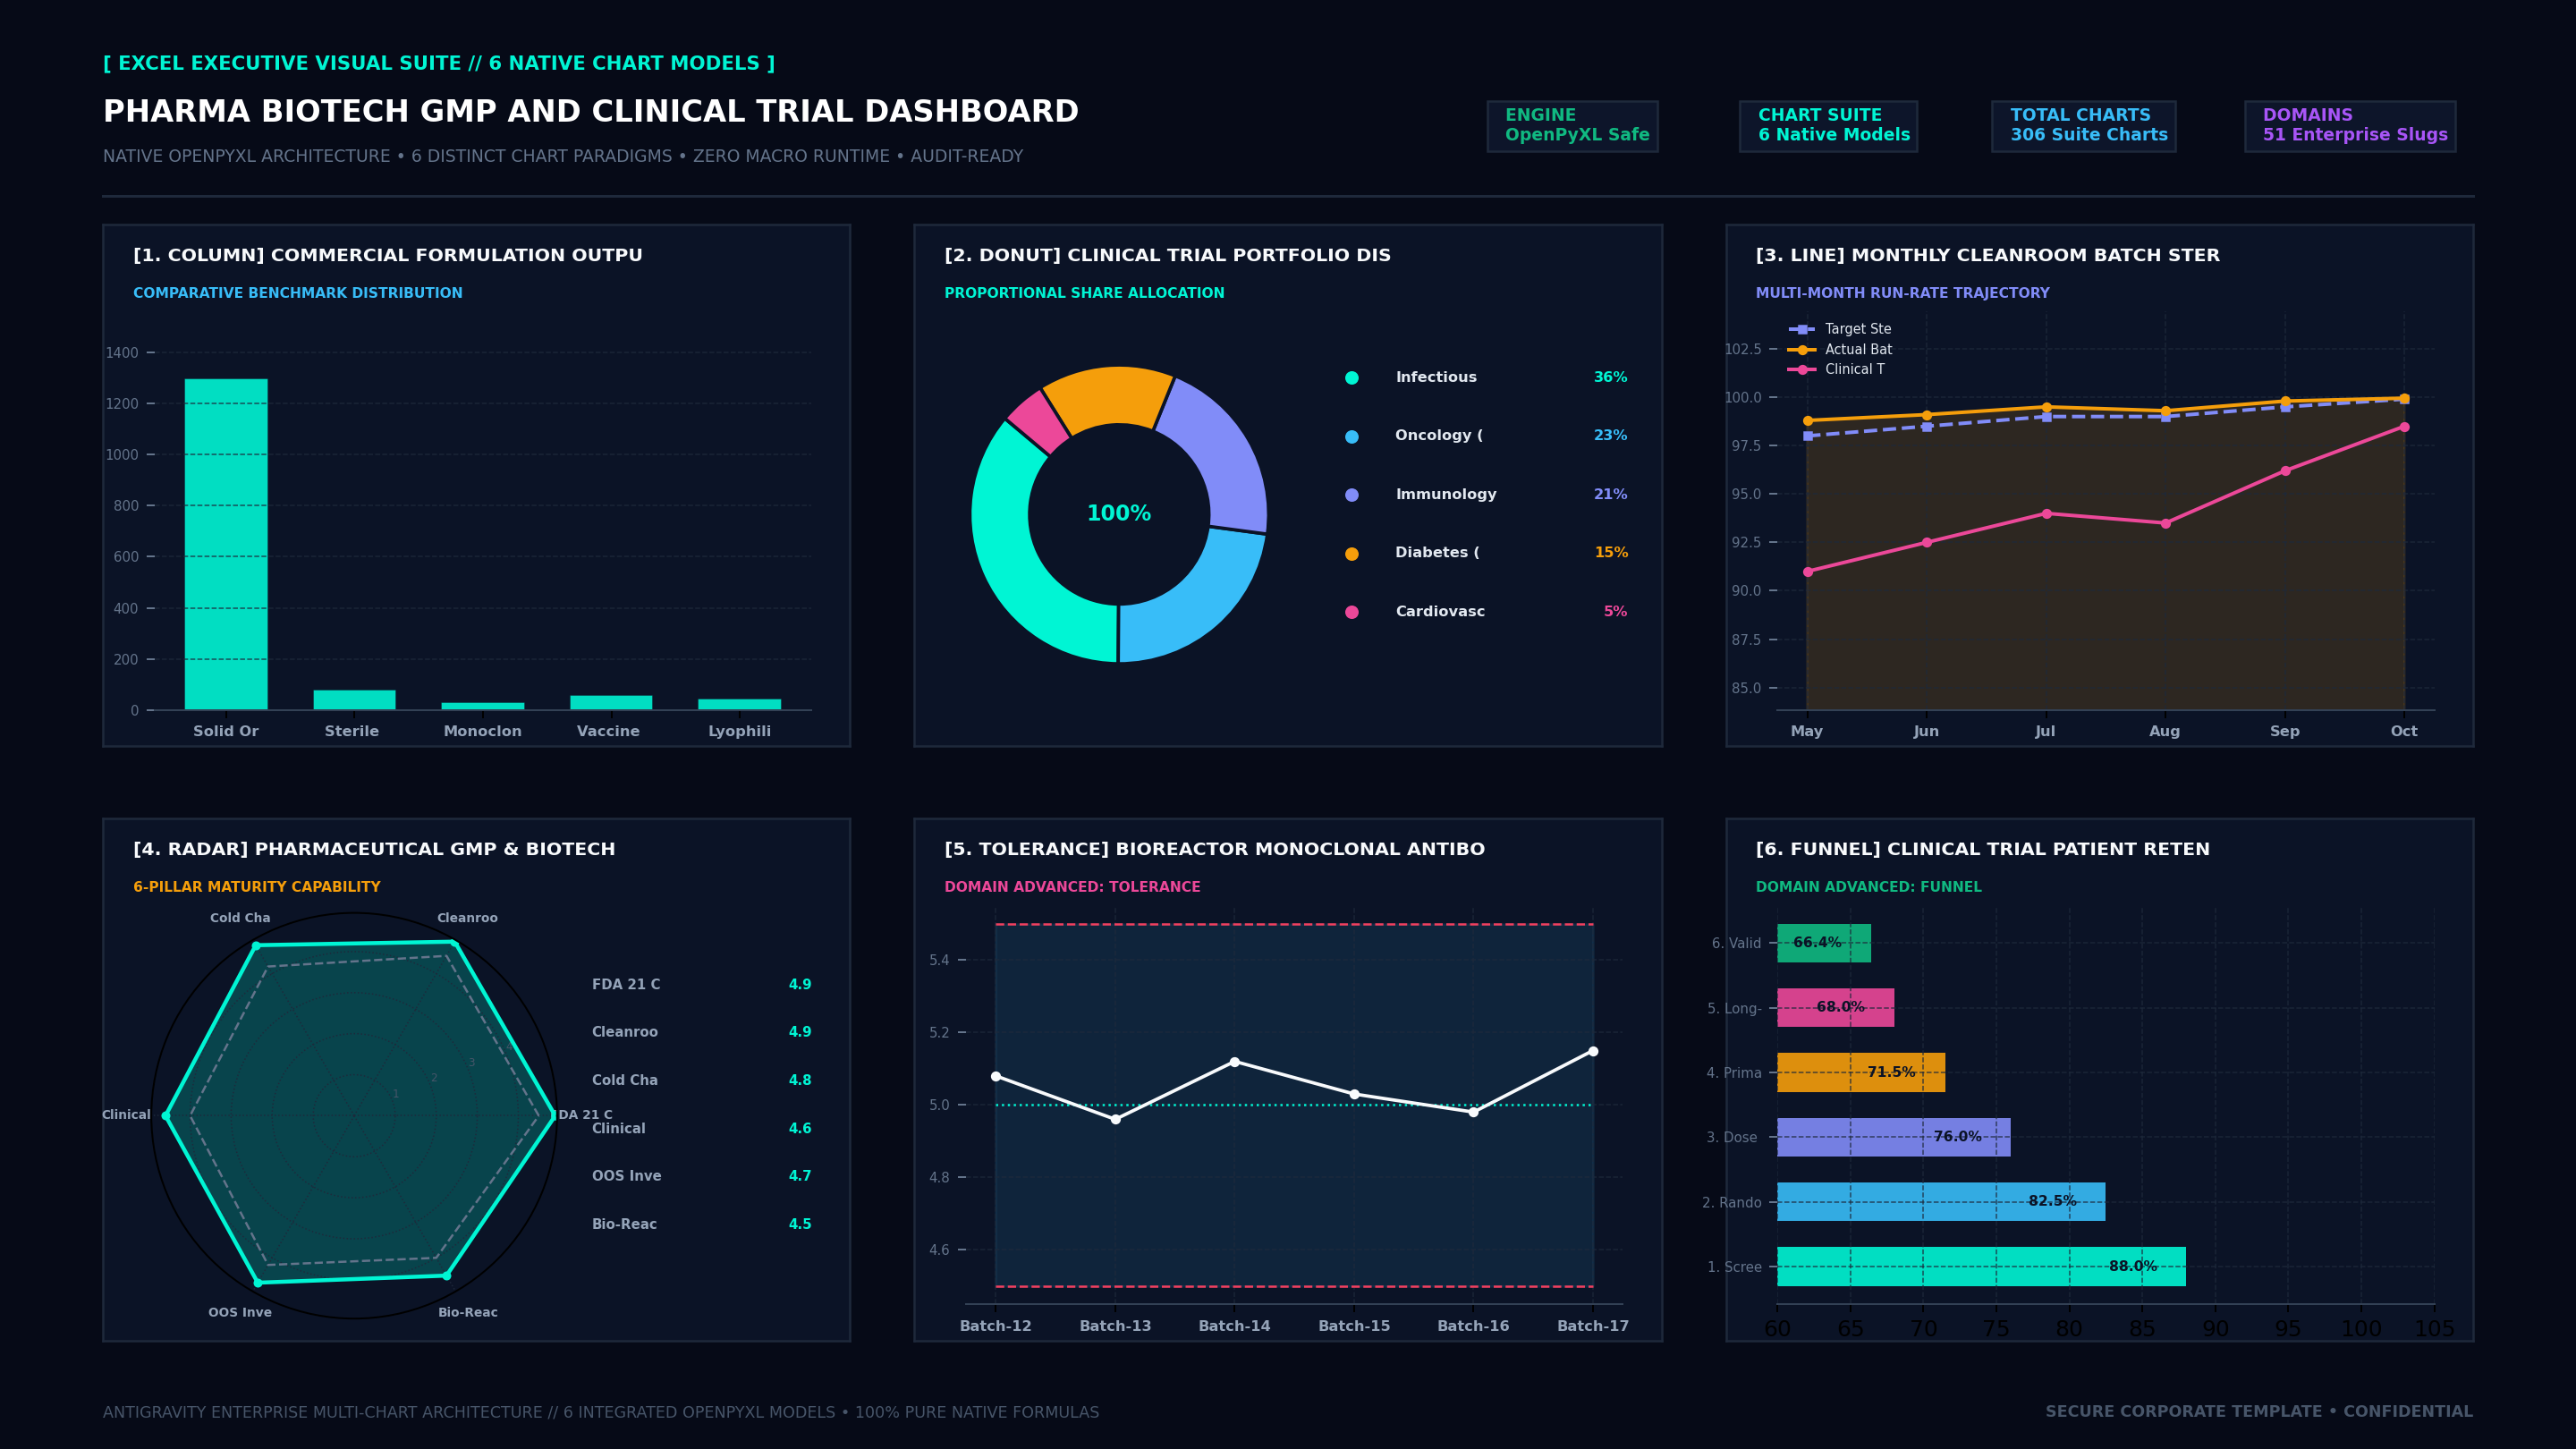Click the 68.0% Long- funnel bar

[1835, 1008]
